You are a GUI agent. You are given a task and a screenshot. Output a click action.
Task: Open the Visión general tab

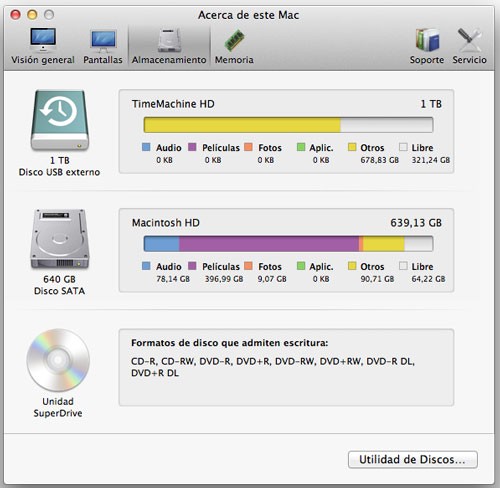click(43, 46)
